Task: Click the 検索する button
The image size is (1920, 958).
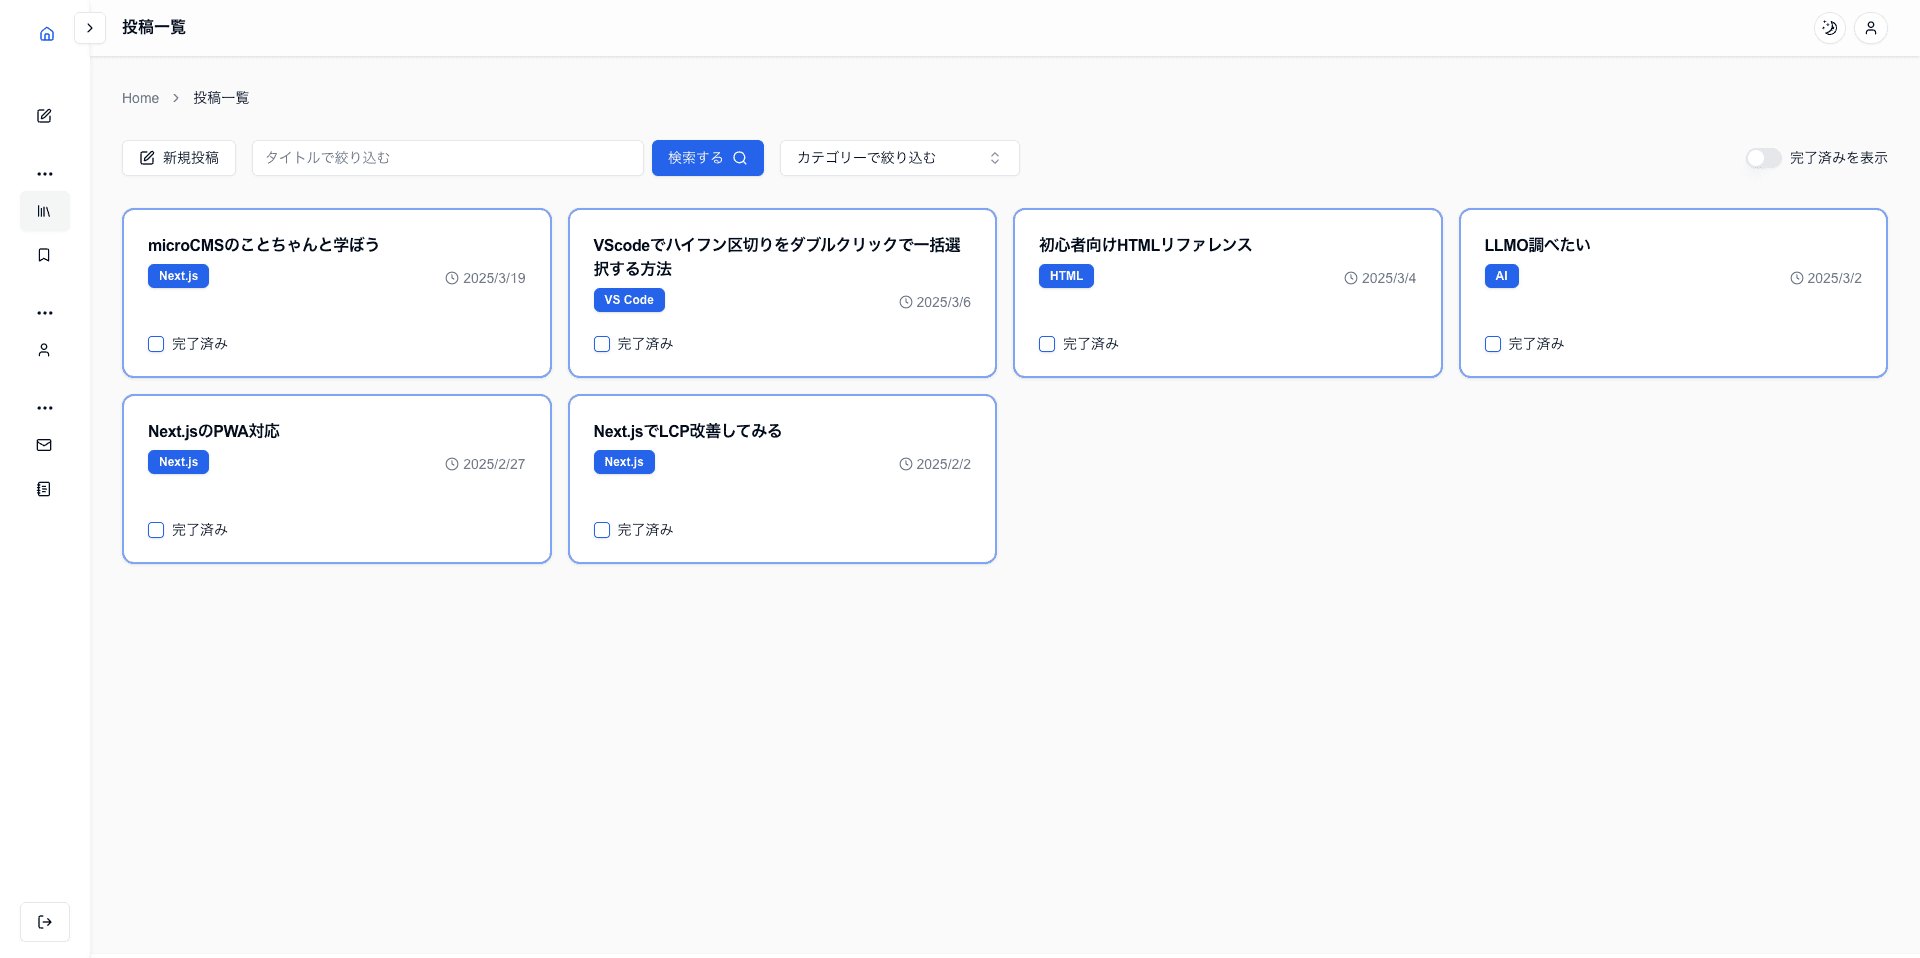Action: point(708,158)
